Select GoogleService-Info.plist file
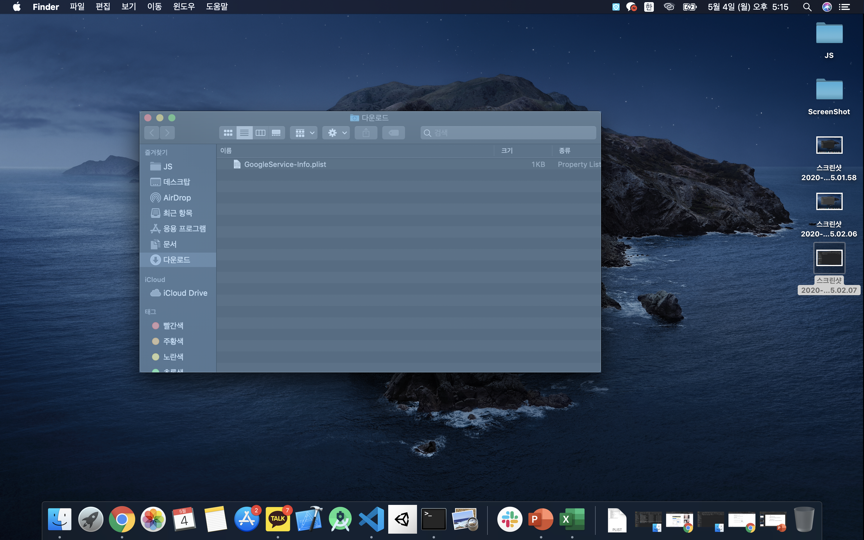The image size is (864, 540). tap(408, 164)
